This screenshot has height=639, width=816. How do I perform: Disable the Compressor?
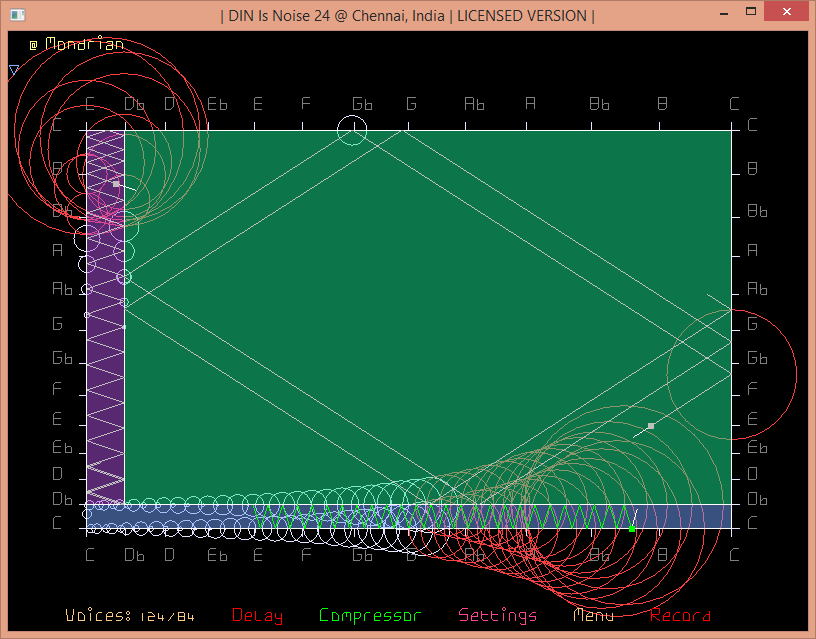[370, 616]
